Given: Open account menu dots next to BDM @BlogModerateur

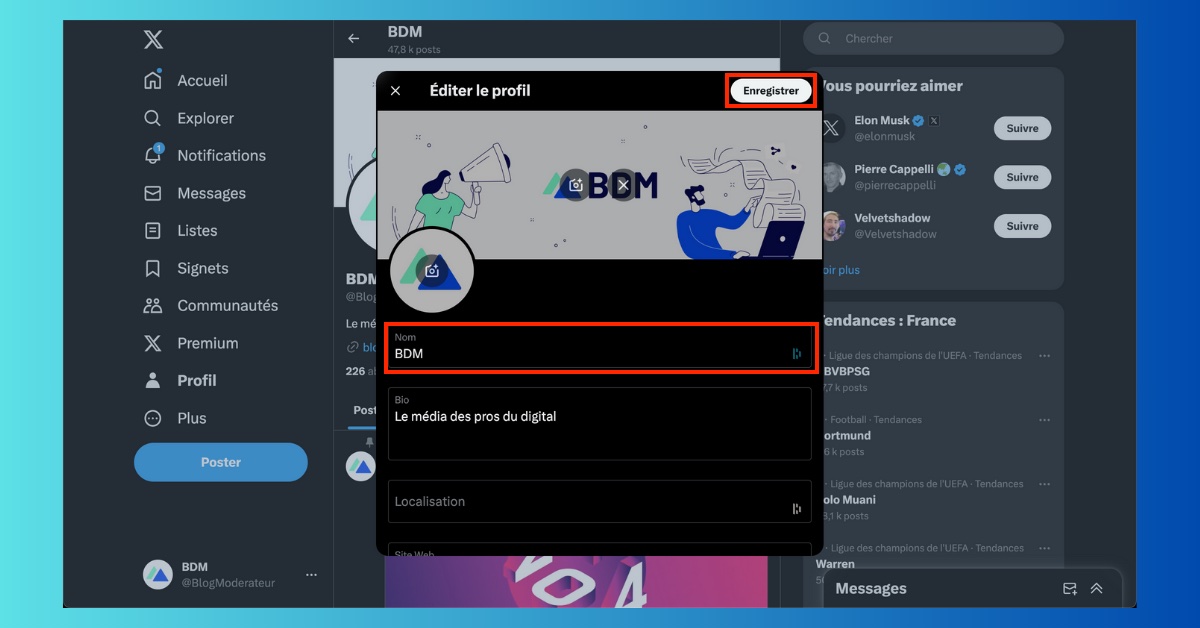Looking at the screenshot, I should (311, 575).
